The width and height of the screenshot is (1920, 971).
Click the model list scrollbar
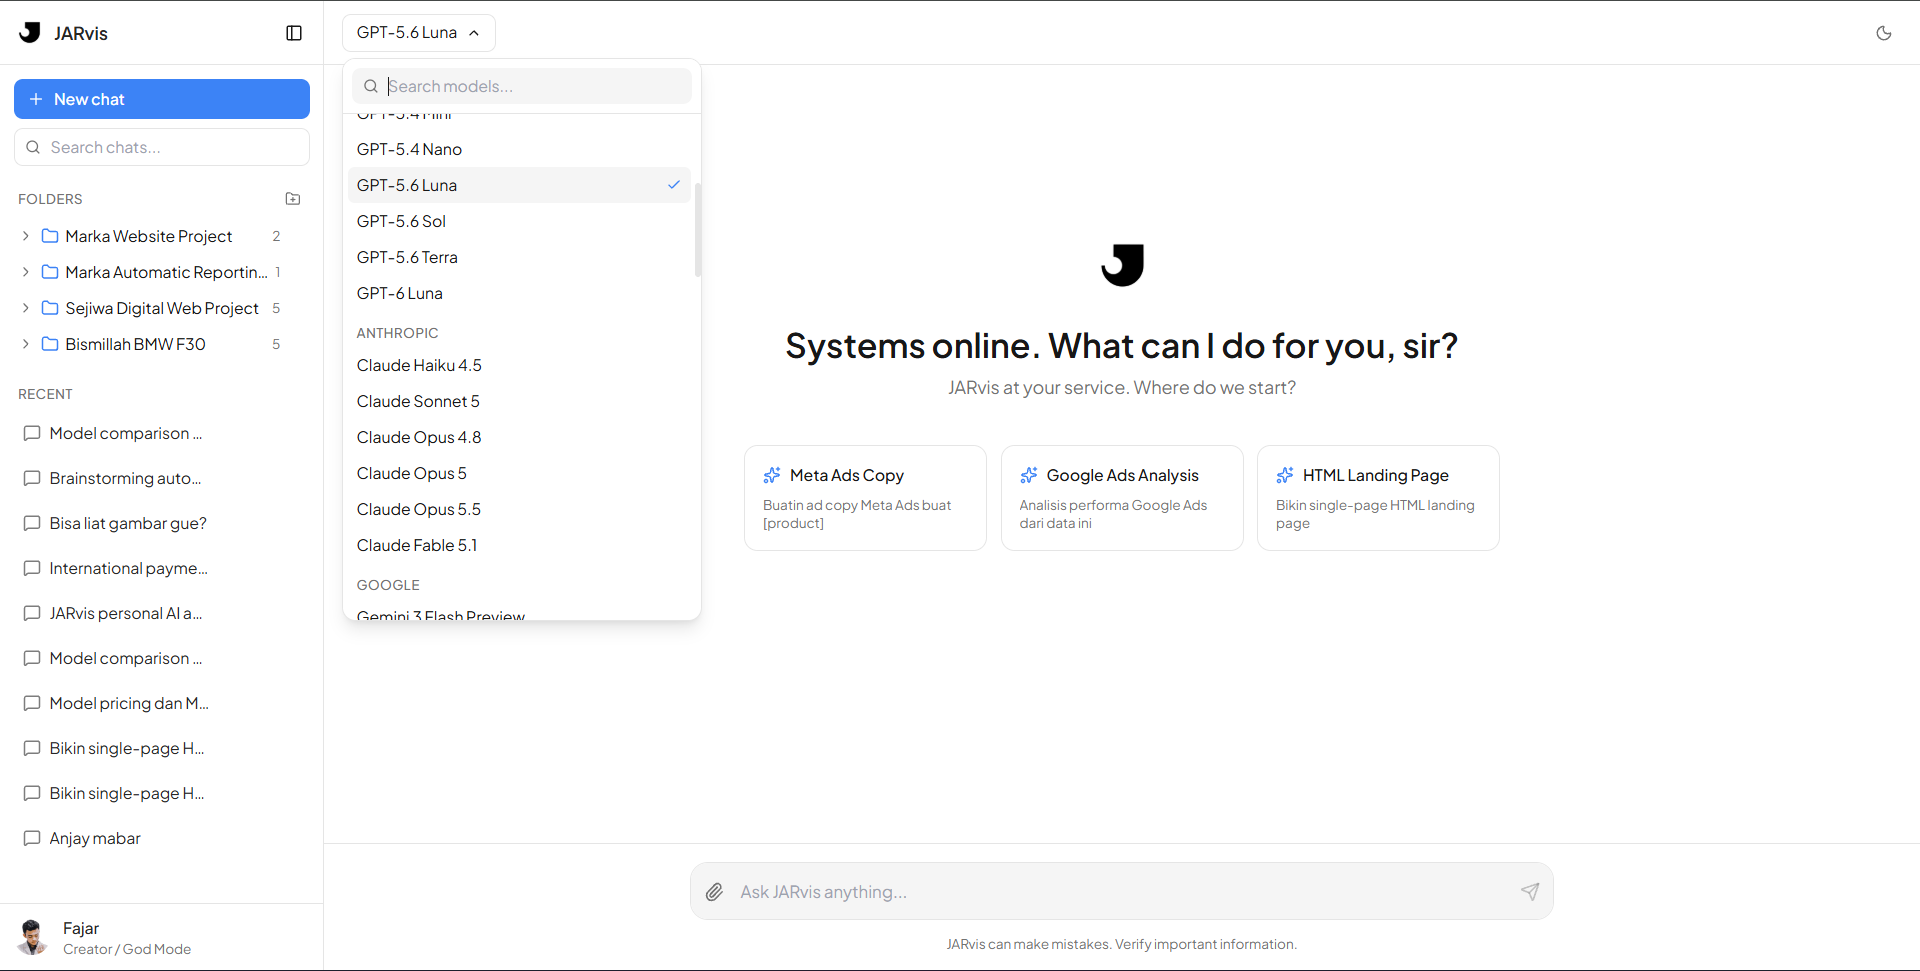pos(697,229)
